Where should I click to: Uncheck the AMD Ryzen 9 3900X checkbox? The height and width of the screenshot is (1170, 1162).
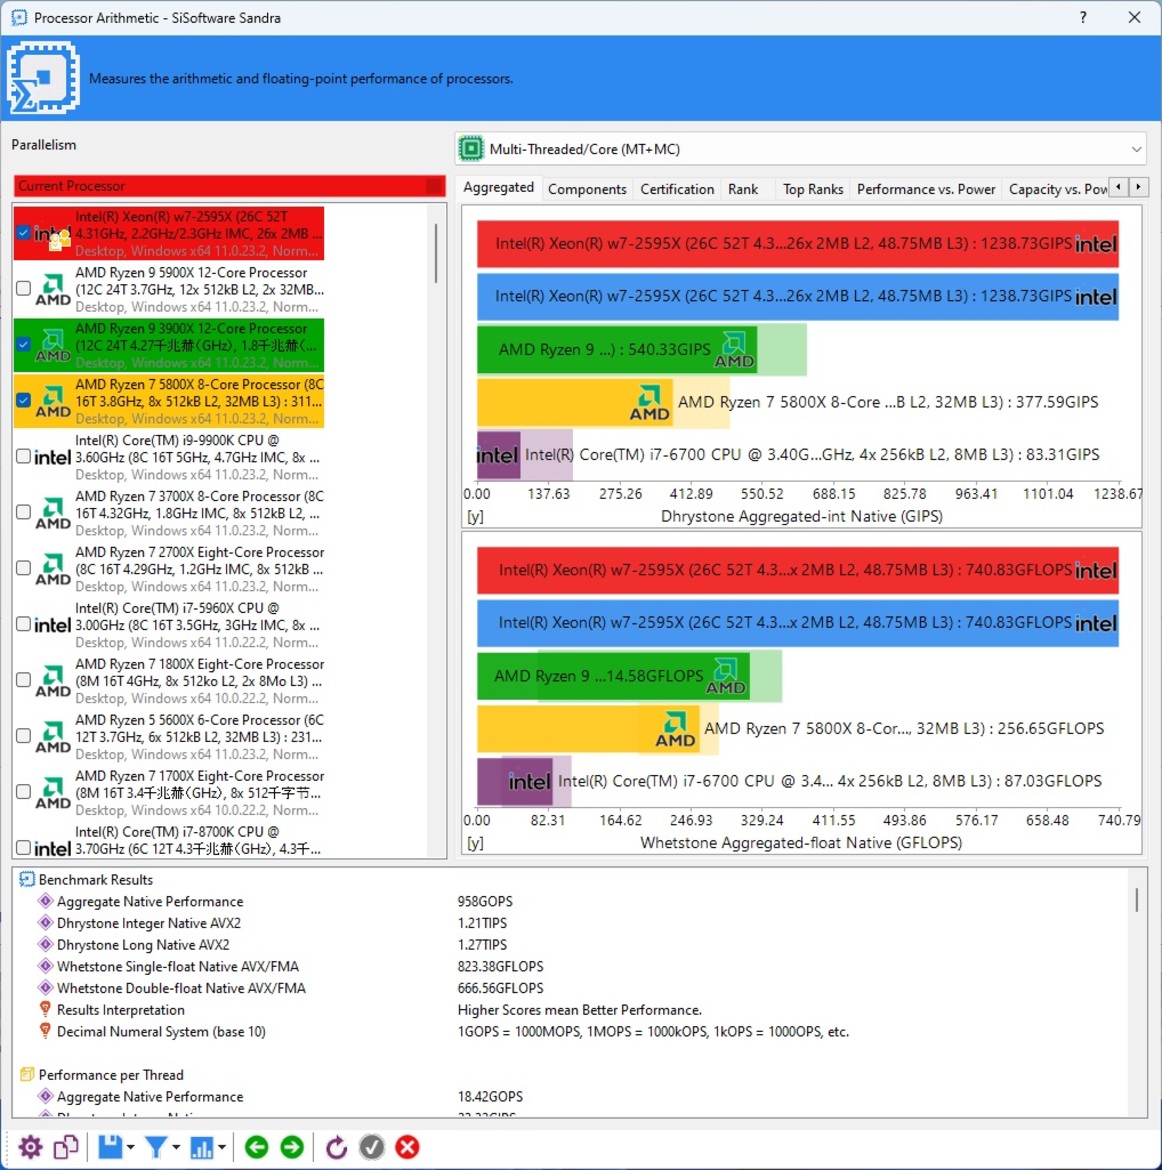coord(23,344)
